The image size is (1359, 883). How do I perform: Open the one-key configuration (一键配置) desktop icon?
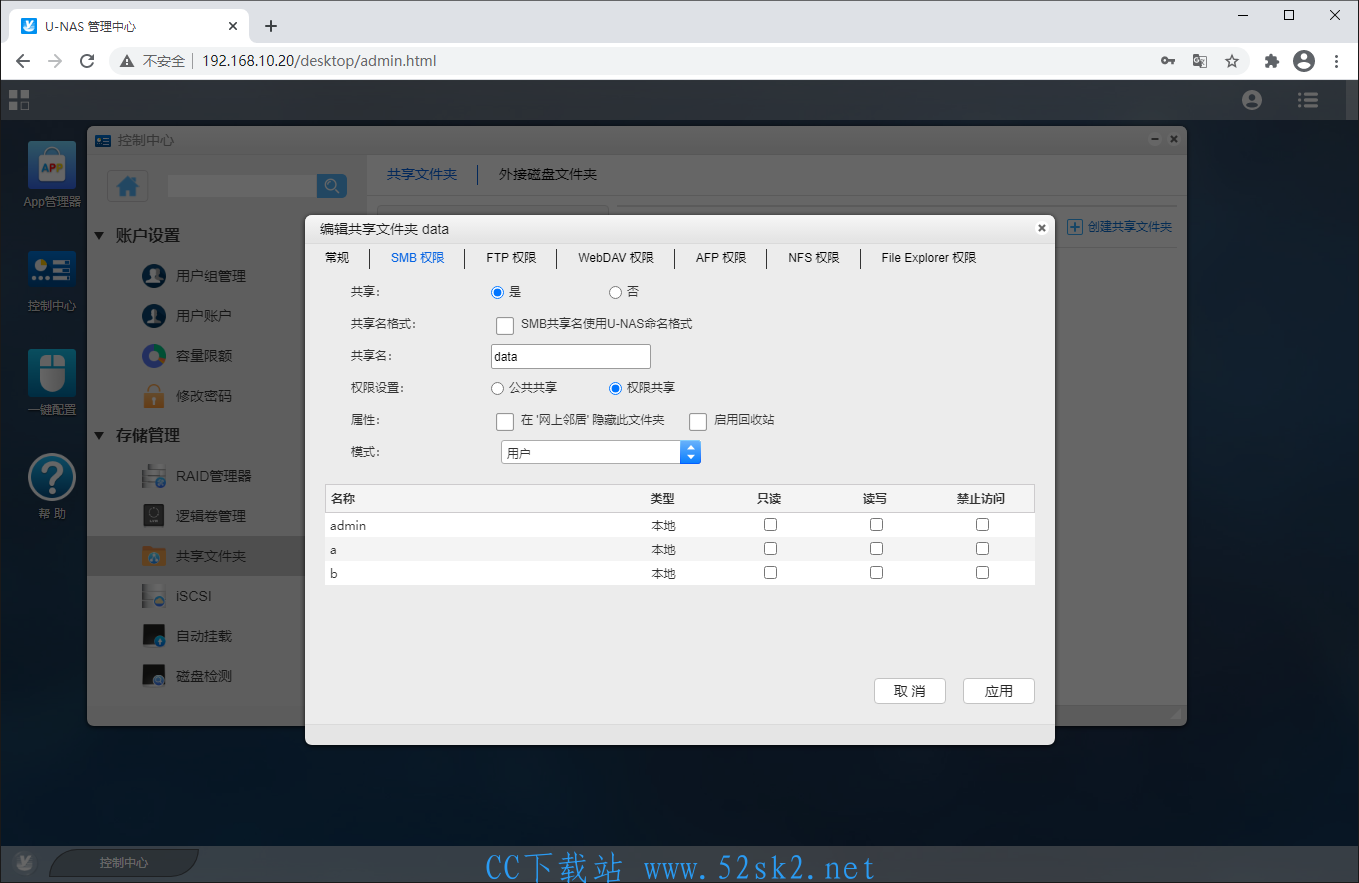click(52, 372)
